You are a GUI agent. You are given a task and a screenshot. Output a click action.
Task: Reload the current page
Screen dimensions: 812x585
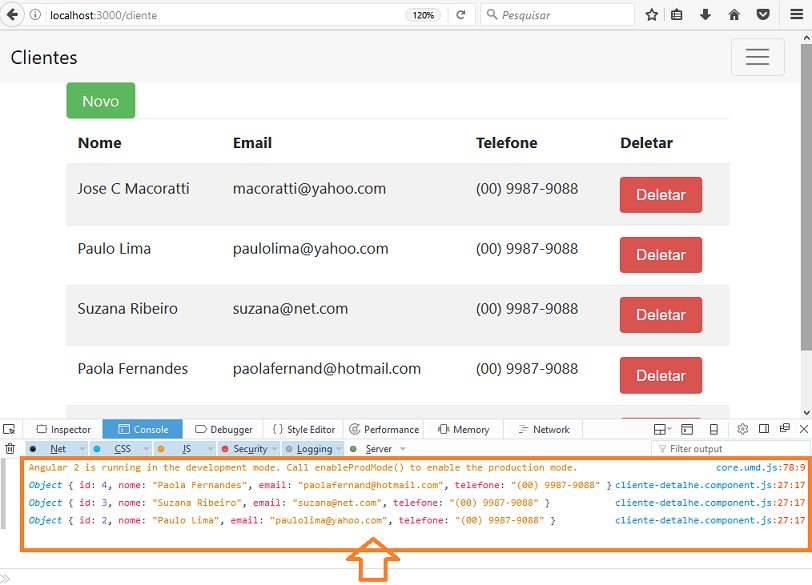pos(460,15)
